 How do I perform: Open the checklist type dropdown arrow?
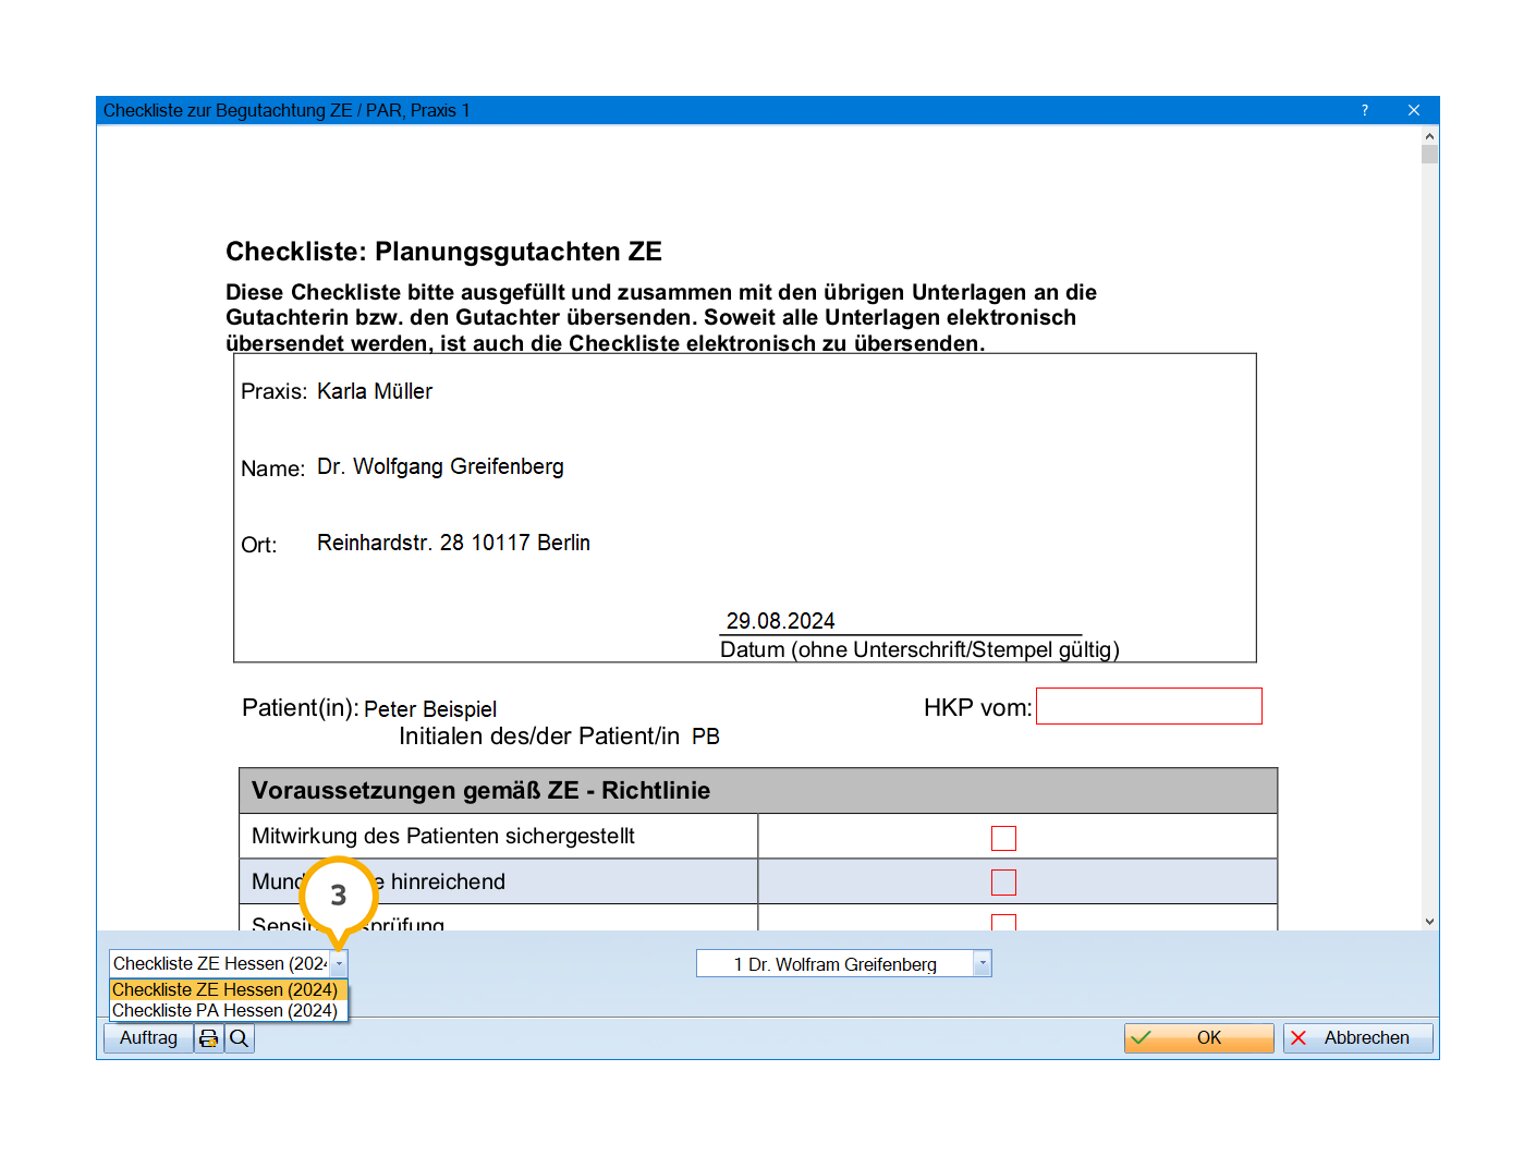339,963
